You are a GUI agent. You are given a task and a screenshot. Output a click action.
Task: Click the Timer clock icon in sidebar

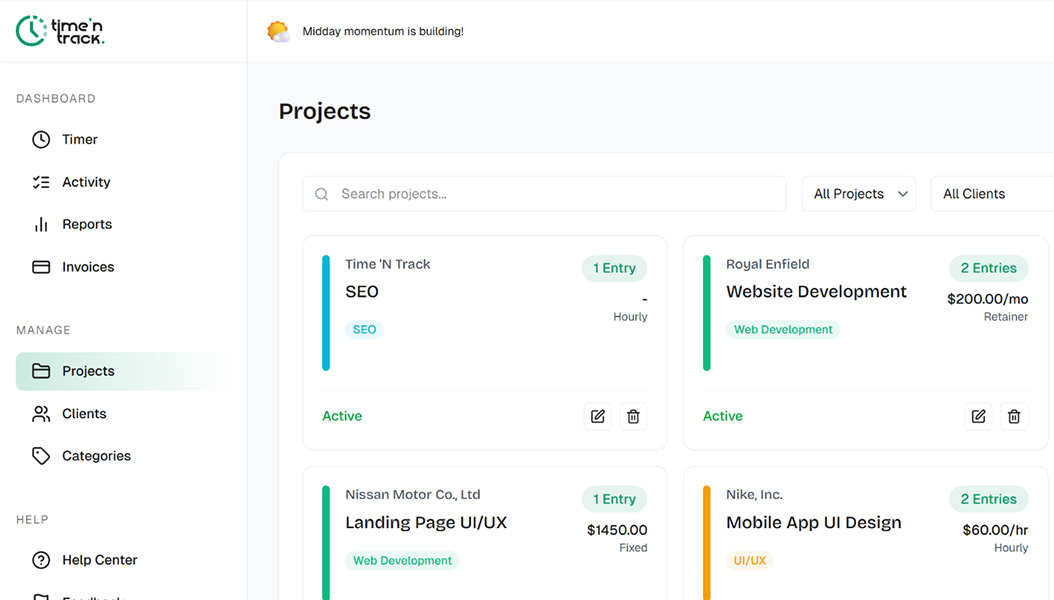tap(41, 140)
